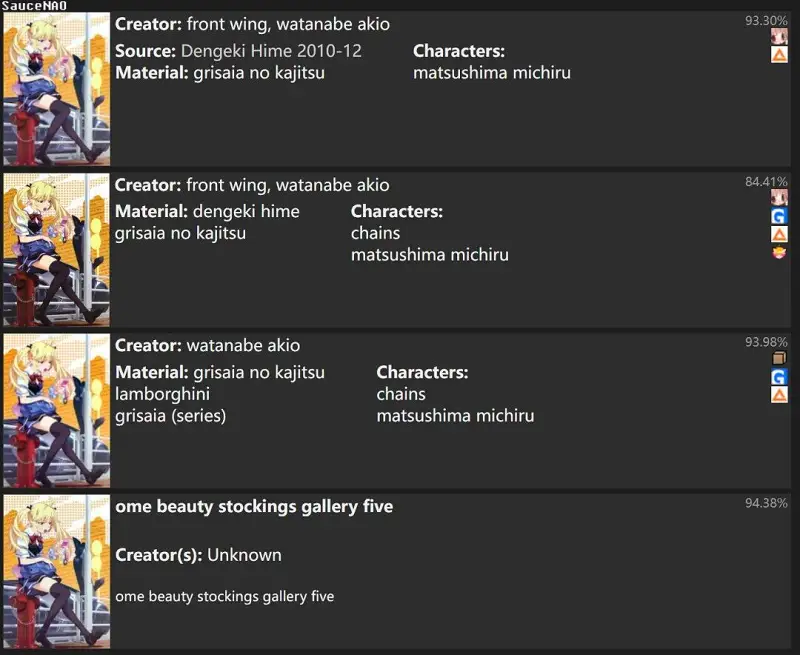Open the blue G Gelbooru icon in the 93.98% result

(x=779, y=376)
